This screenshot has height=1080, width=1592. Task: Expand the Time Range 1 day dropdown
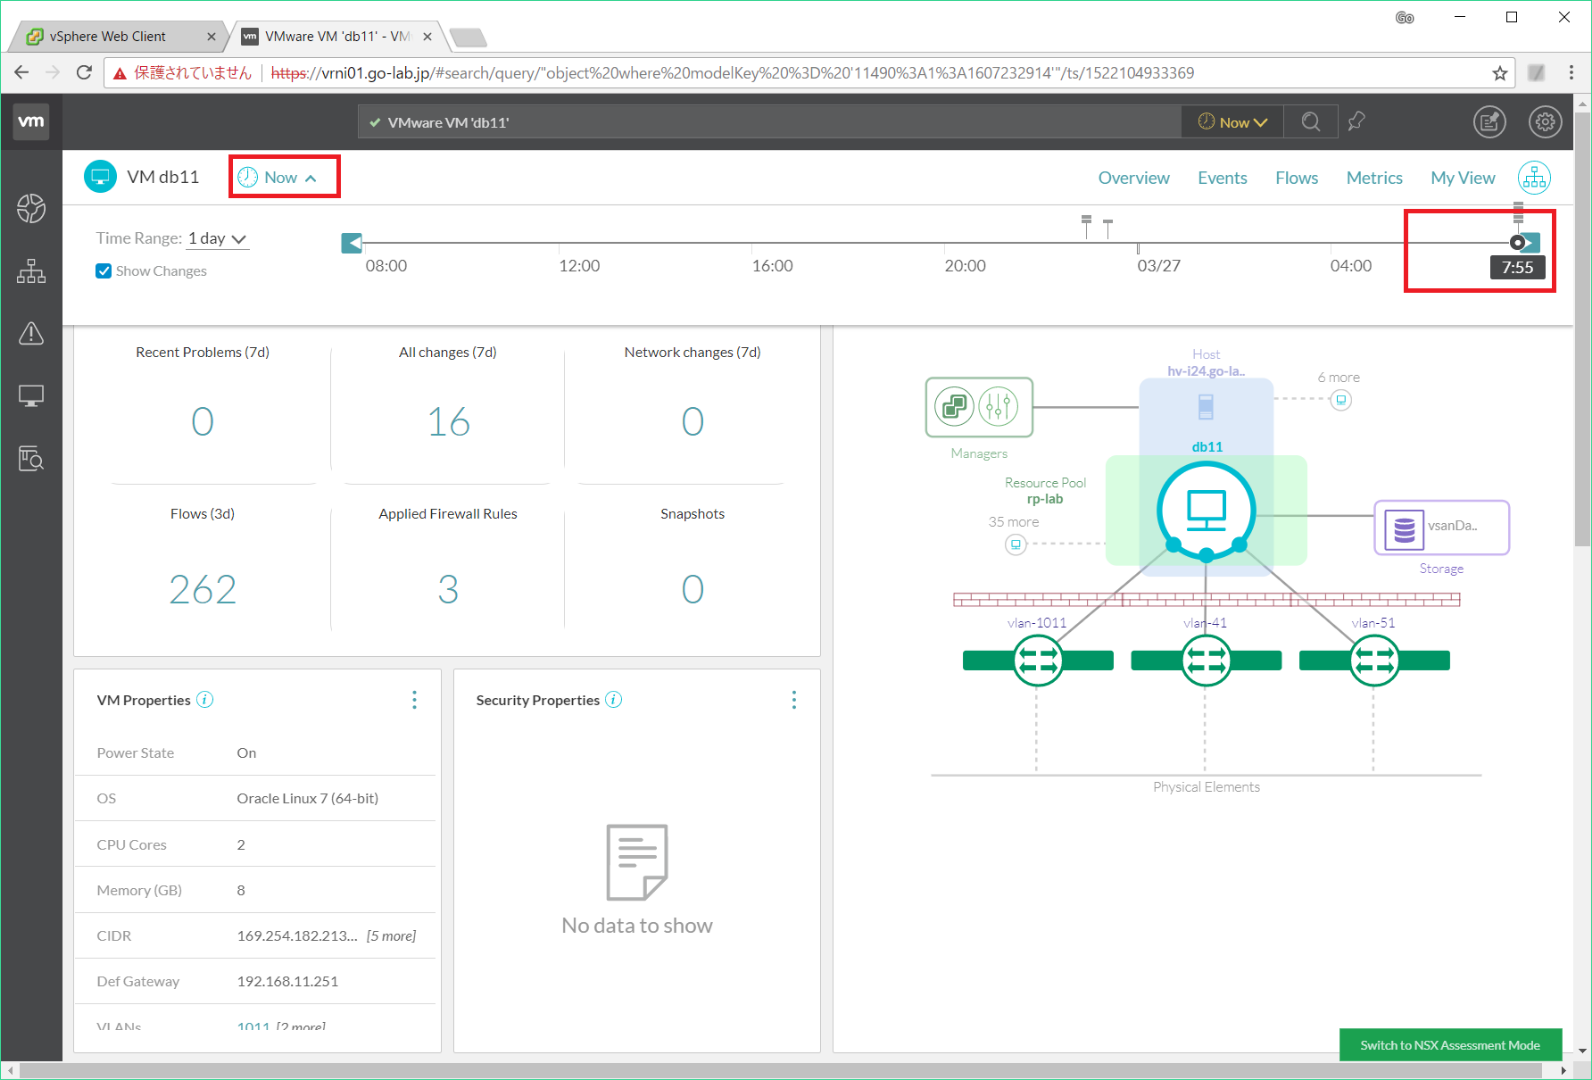217,239
